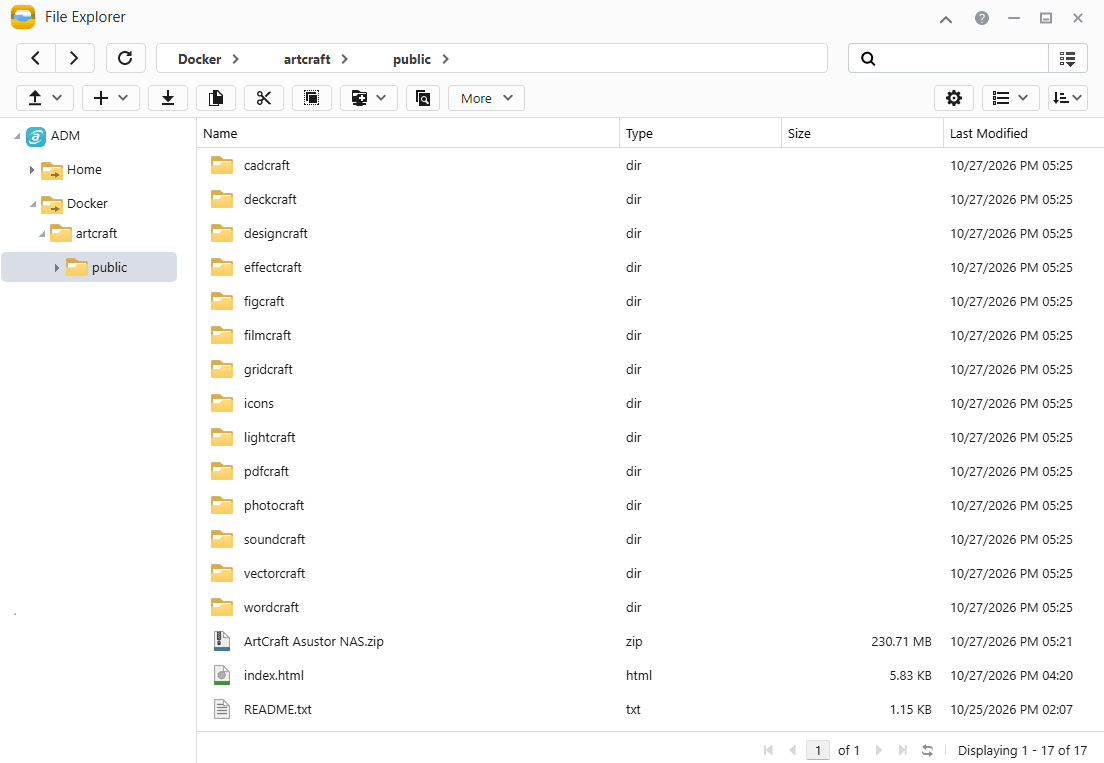Viewport: 1104px width, 763px height.
Task: Open File Explorer settings gear
Action: tap(953, 98)
